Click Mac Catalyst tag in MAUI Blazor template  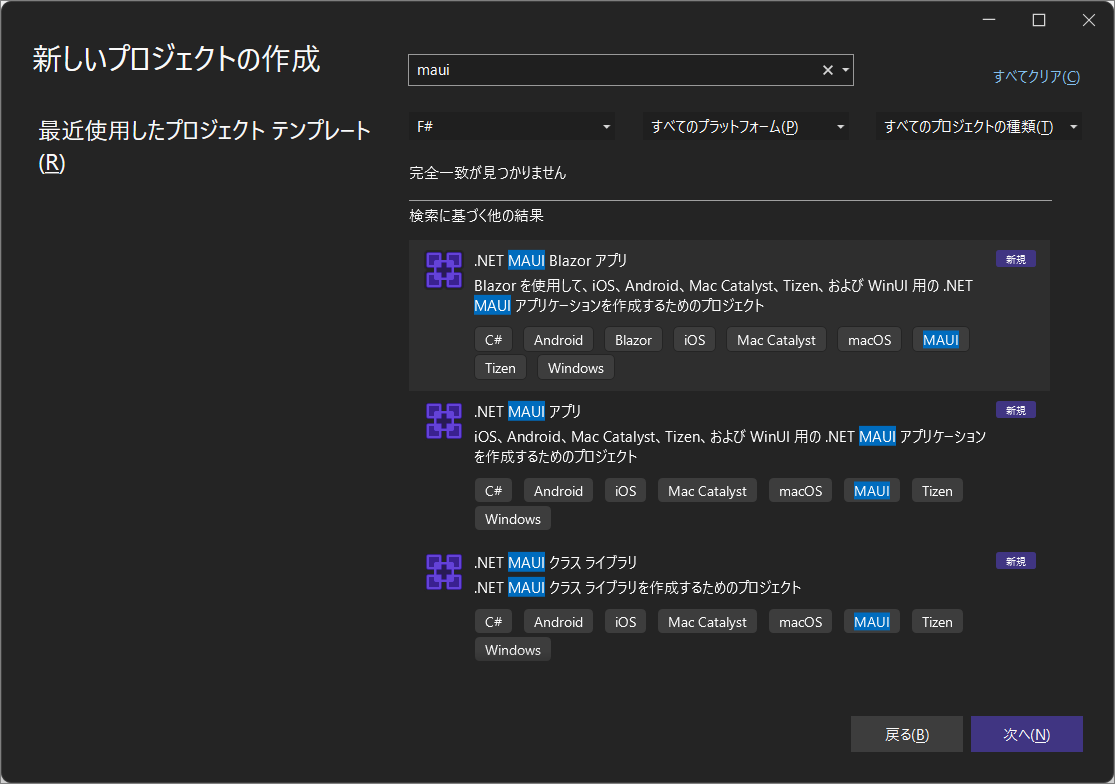[777, 340]
